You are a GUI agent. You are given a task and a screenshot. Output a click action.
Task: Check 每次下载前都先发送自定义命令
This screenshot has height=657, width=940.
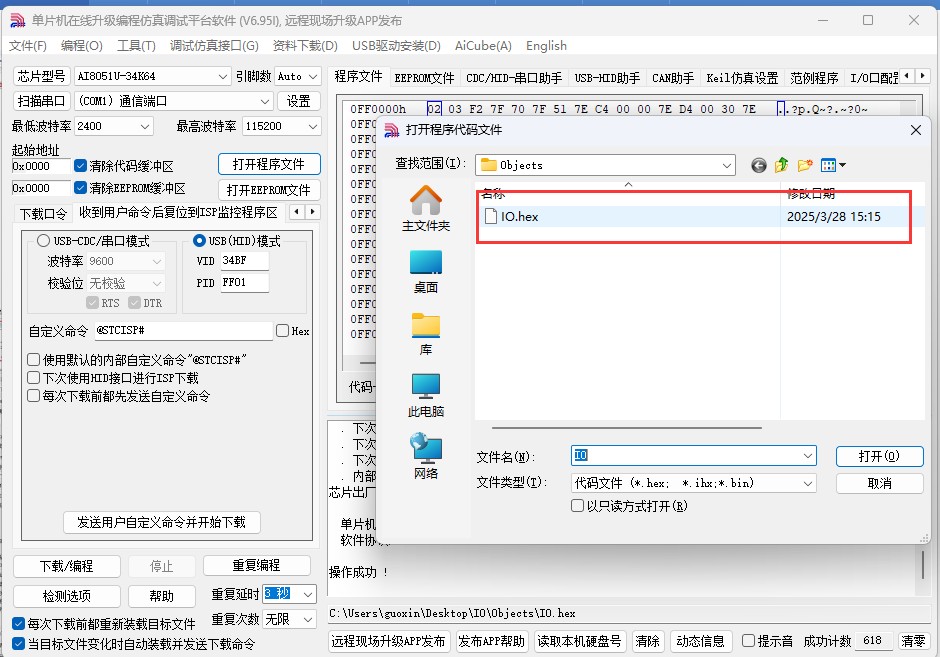coord(34,396)
